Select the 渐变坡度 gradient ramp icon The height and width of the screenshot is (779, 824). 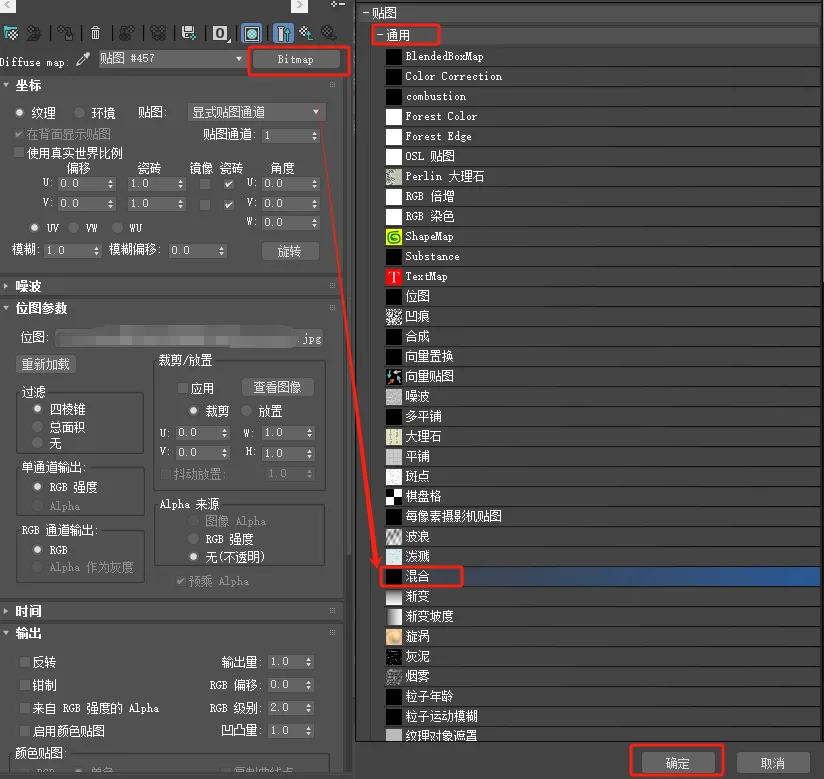[x=394, y=617]
